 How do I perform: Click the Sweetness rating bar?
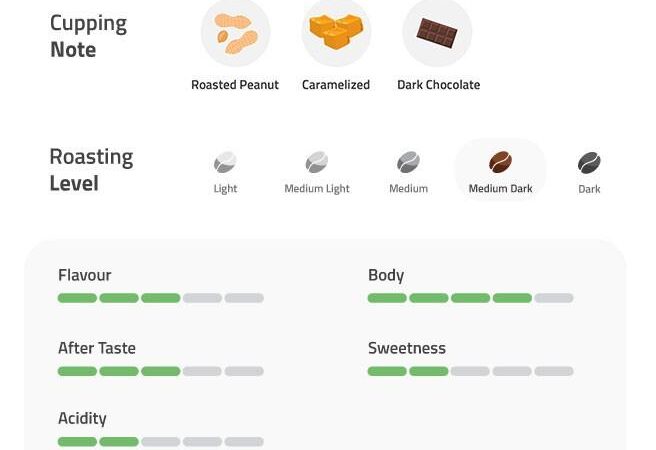pos(470,371)
